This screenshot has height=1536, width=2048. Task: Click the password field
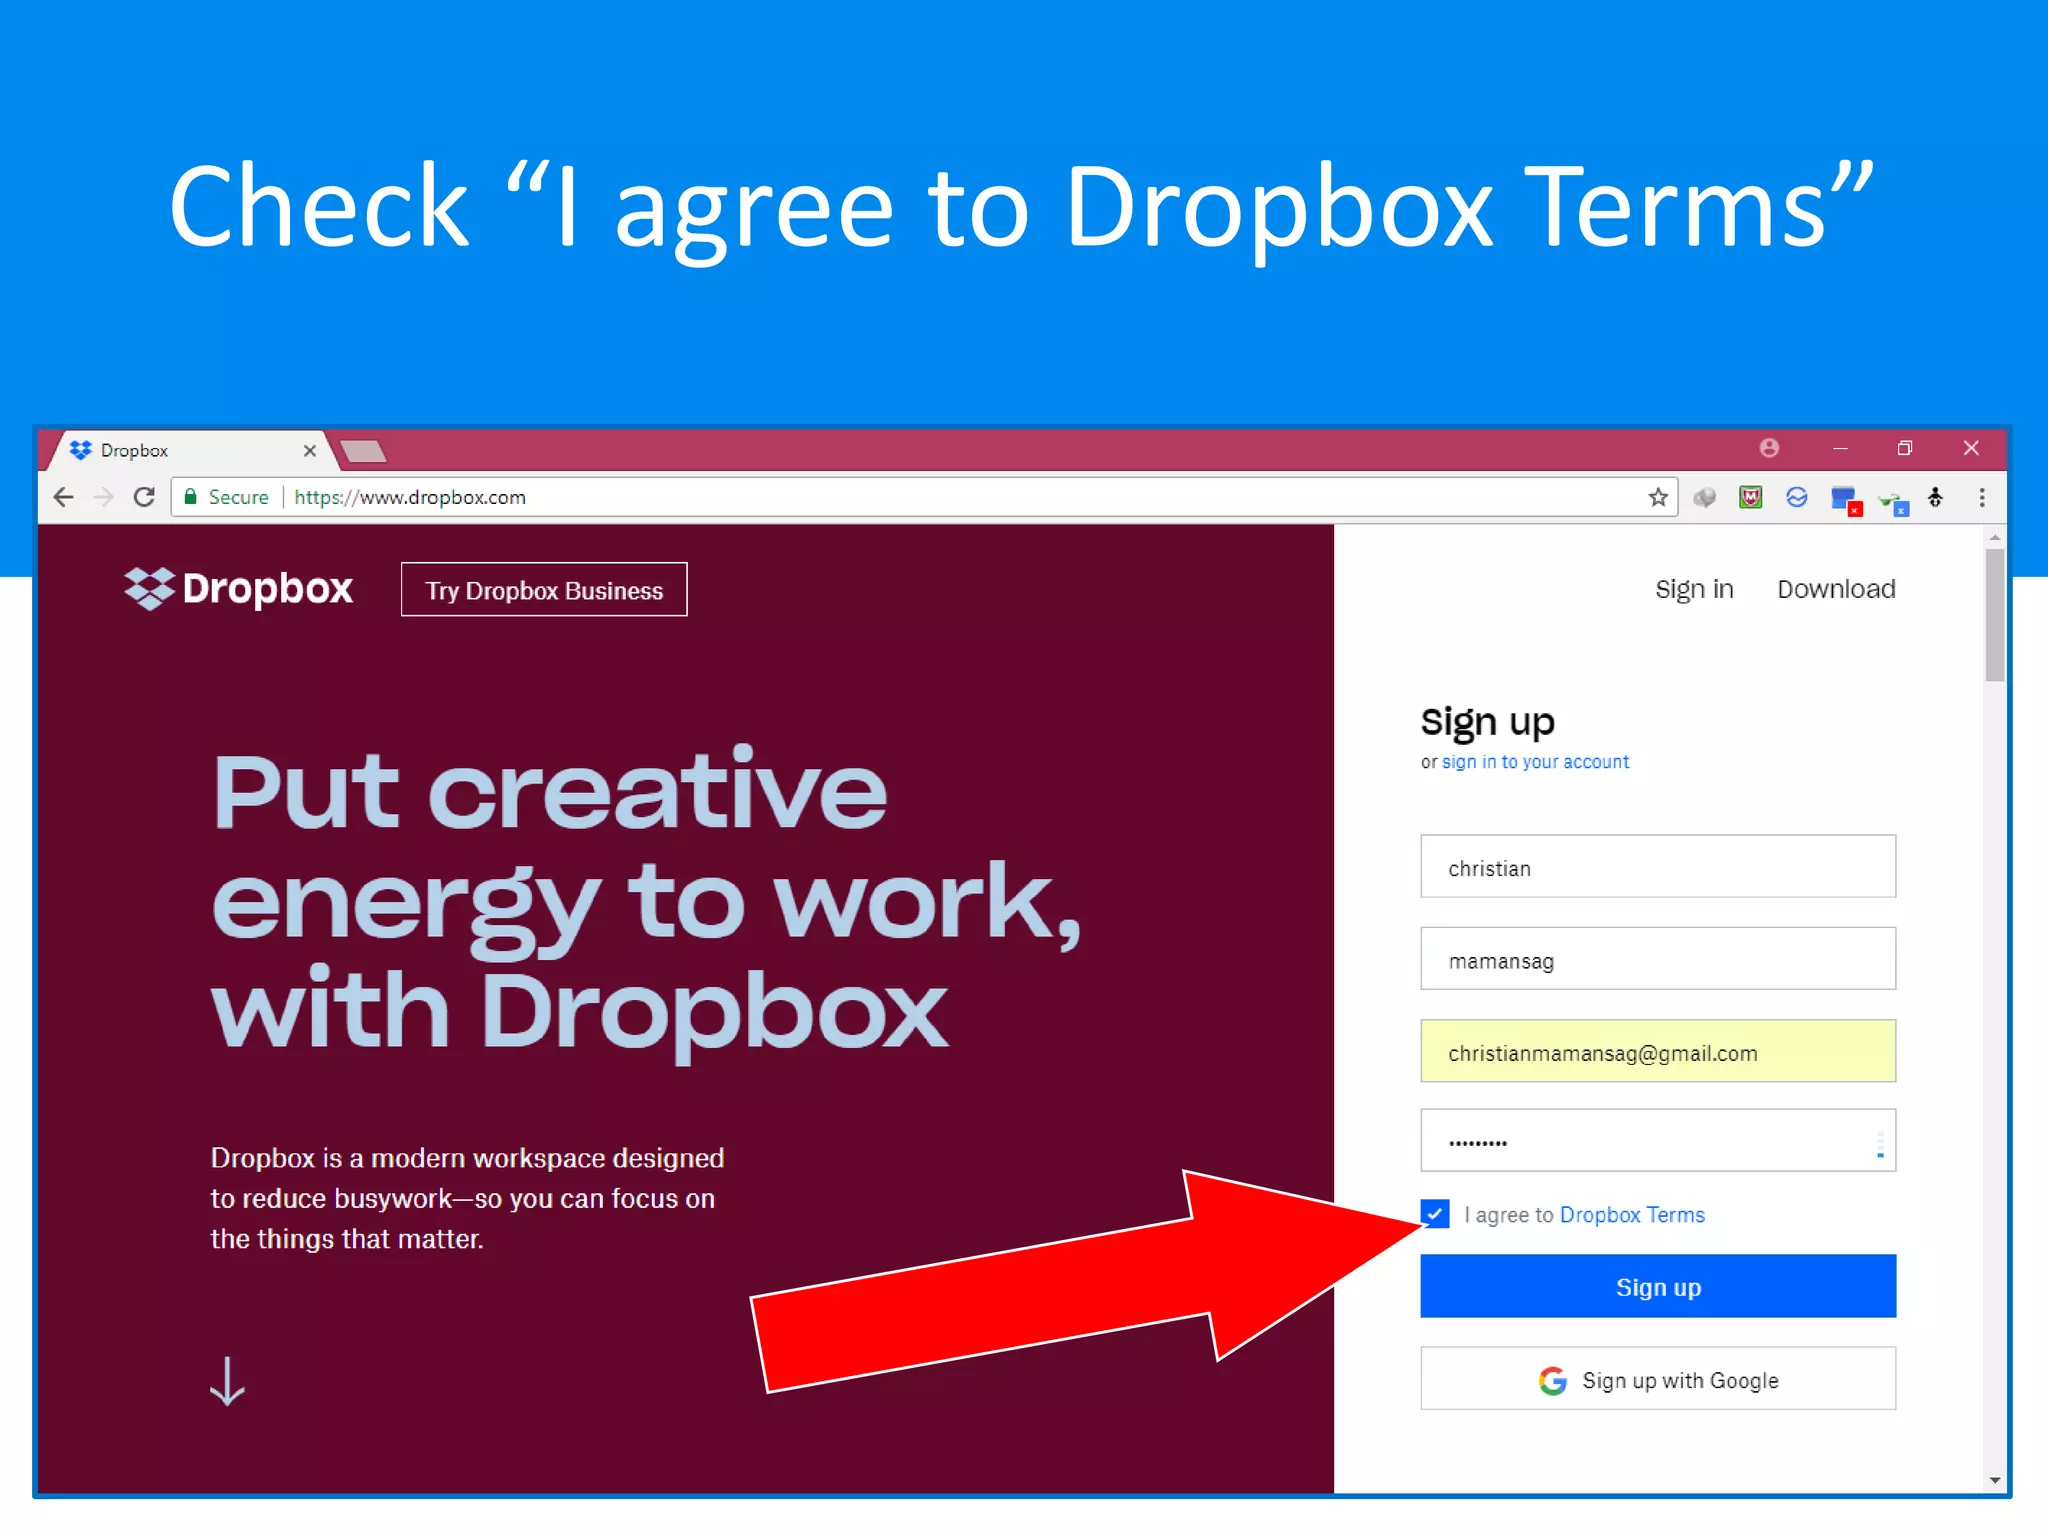(1658, 1140)
